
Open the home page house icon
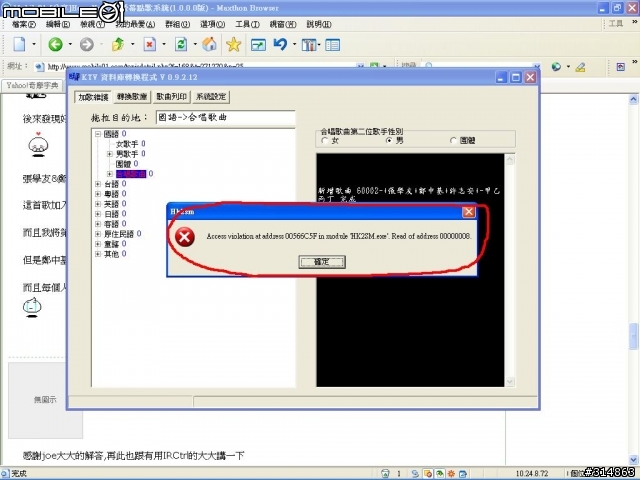(x=209, y=44)
